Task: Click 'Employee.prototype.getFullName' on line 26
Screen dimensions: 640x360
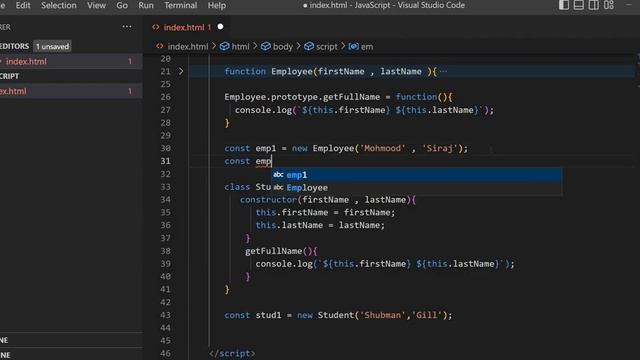Action: (x=302, y=97)
